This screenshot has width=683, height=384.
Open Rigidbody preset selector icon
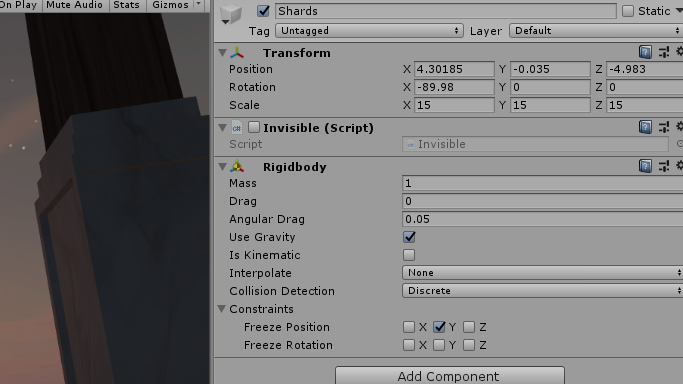point(664,166)
